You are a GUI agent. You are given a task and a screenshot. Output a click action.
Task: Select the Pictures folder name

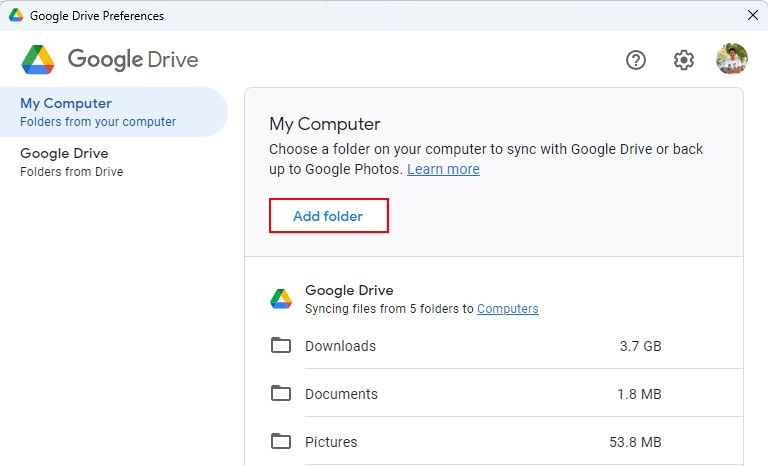[x=331, y=442]
